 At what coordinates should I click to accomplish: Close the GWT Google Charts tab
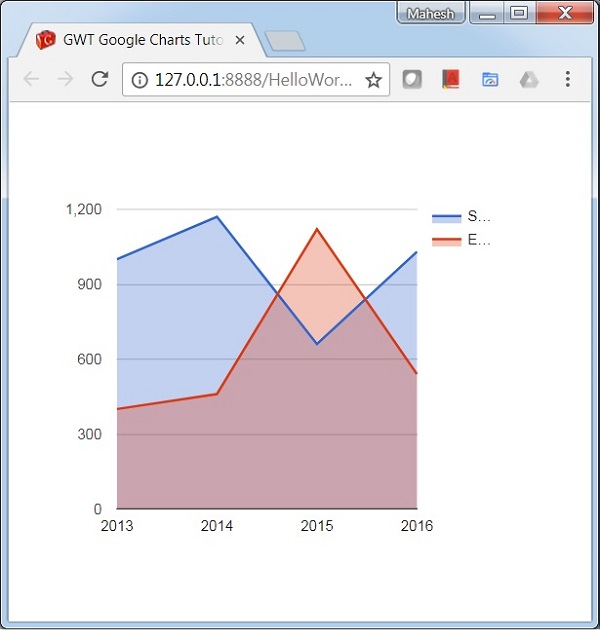click(x=240, y=41)
